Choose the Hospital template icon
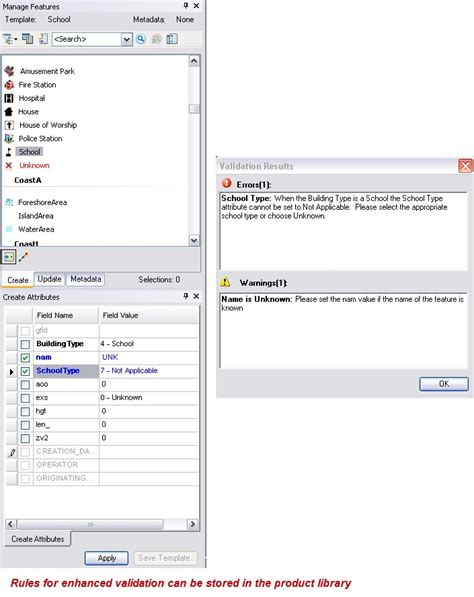 click(x=9, y=98)
